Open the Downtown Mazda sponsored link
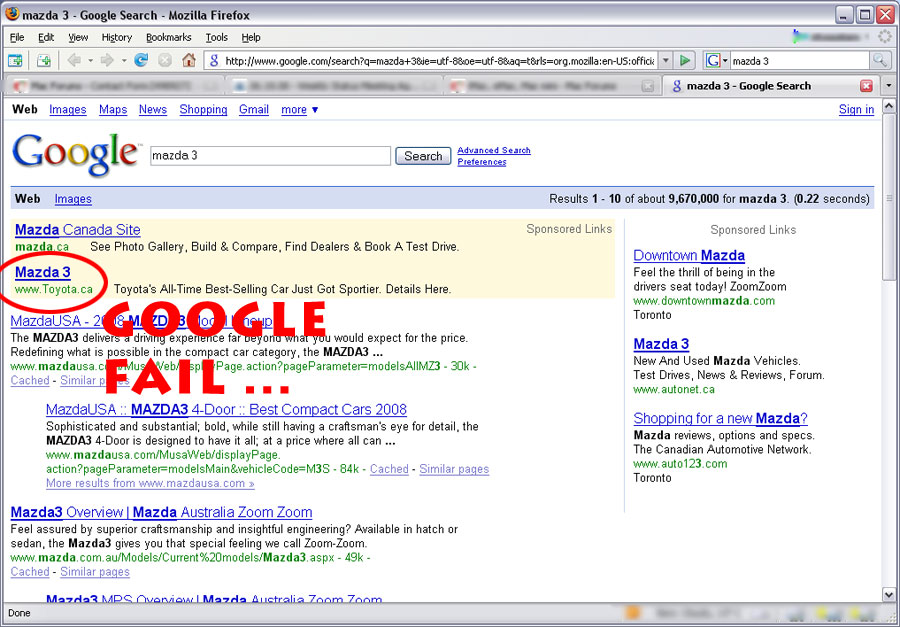This screenshot has height=627, width=900. (689, 256)
